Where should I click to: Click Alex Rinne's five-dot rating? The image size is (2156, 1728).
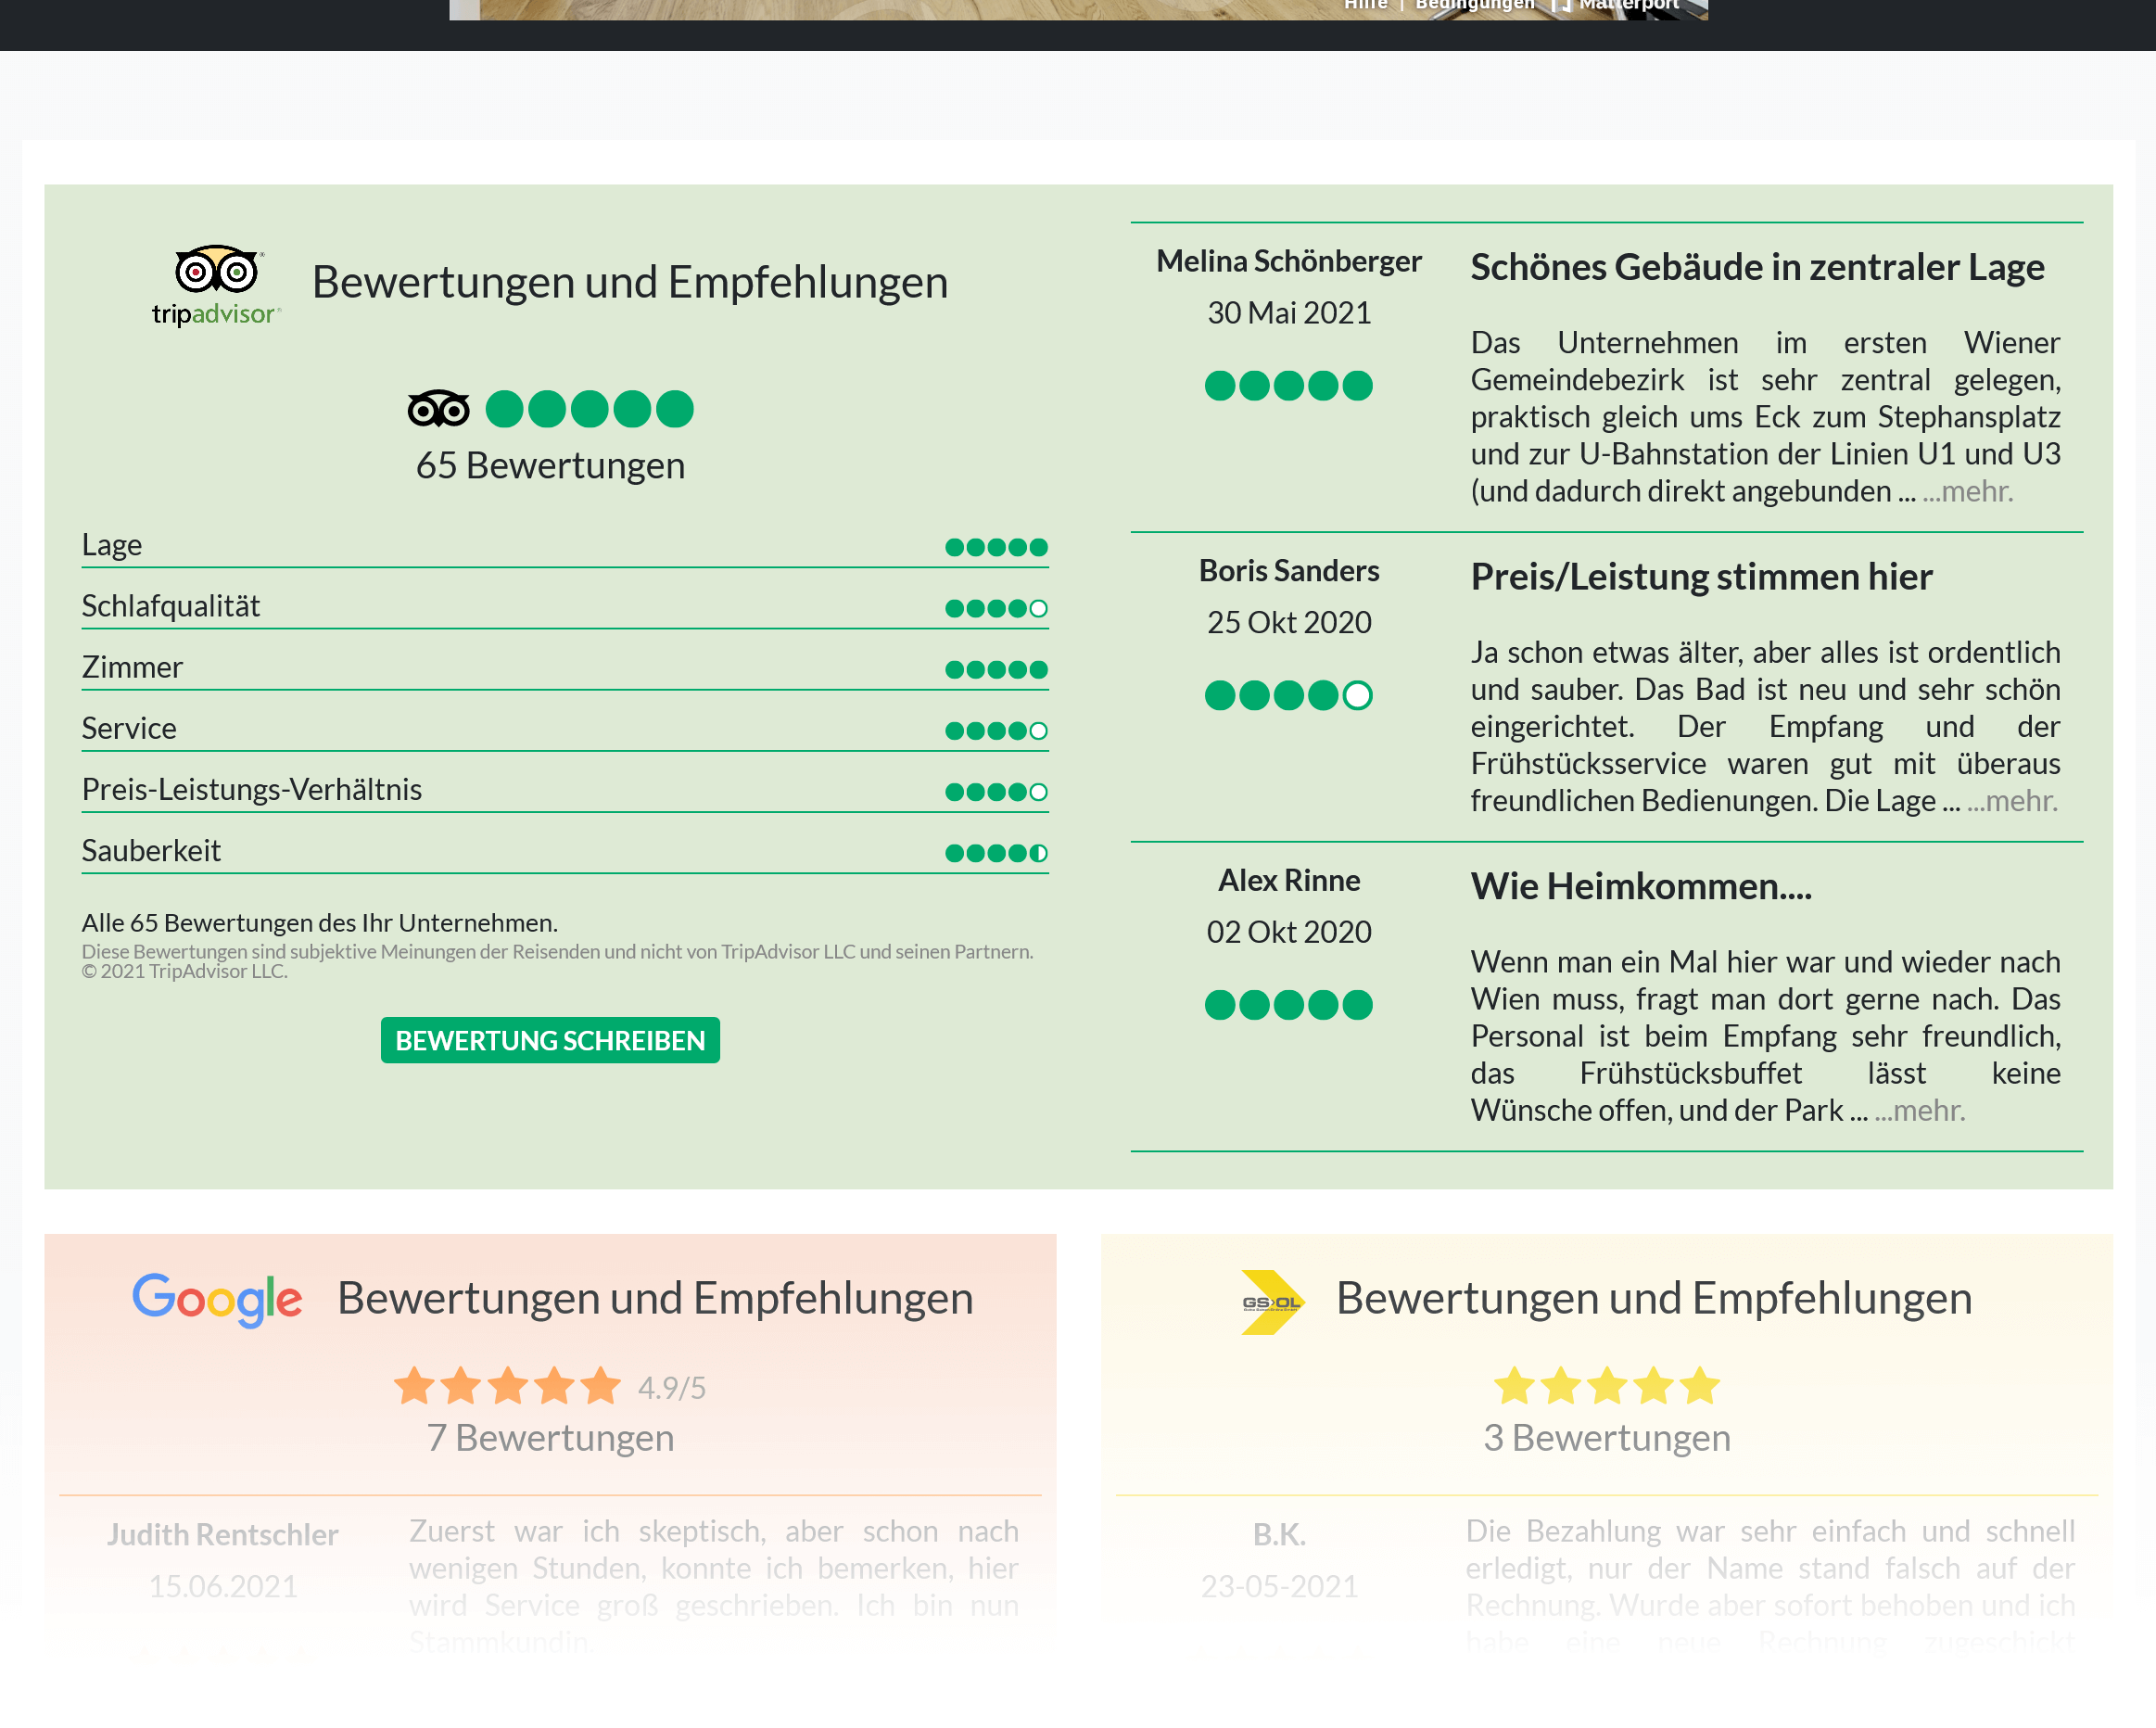coord(1288,1004)
